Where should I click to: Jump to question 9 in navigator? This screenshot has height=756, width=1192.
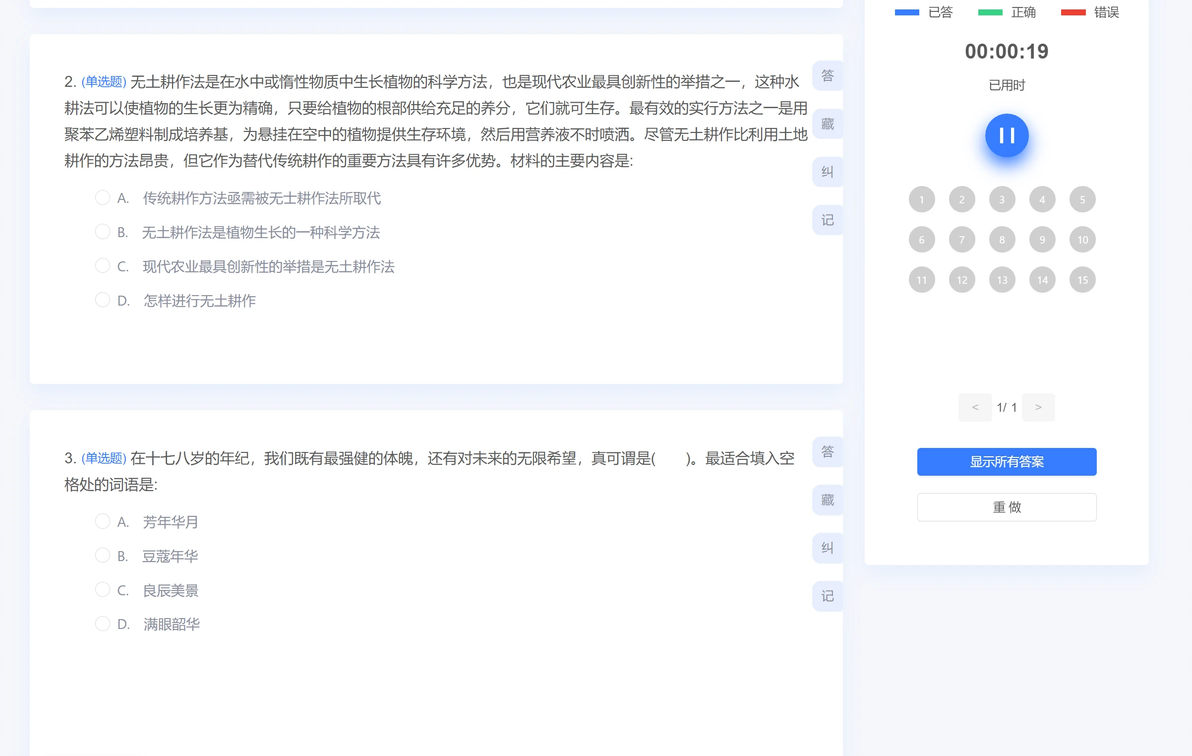click(x=1042, y=240)
